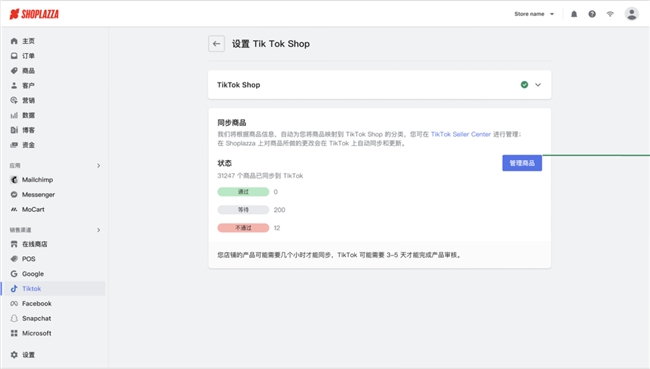Click the 管理商品 manage products button
Image resolution: width=650 pixels, height=369 pixels.
pyautogui.click(x=522, y=163)
